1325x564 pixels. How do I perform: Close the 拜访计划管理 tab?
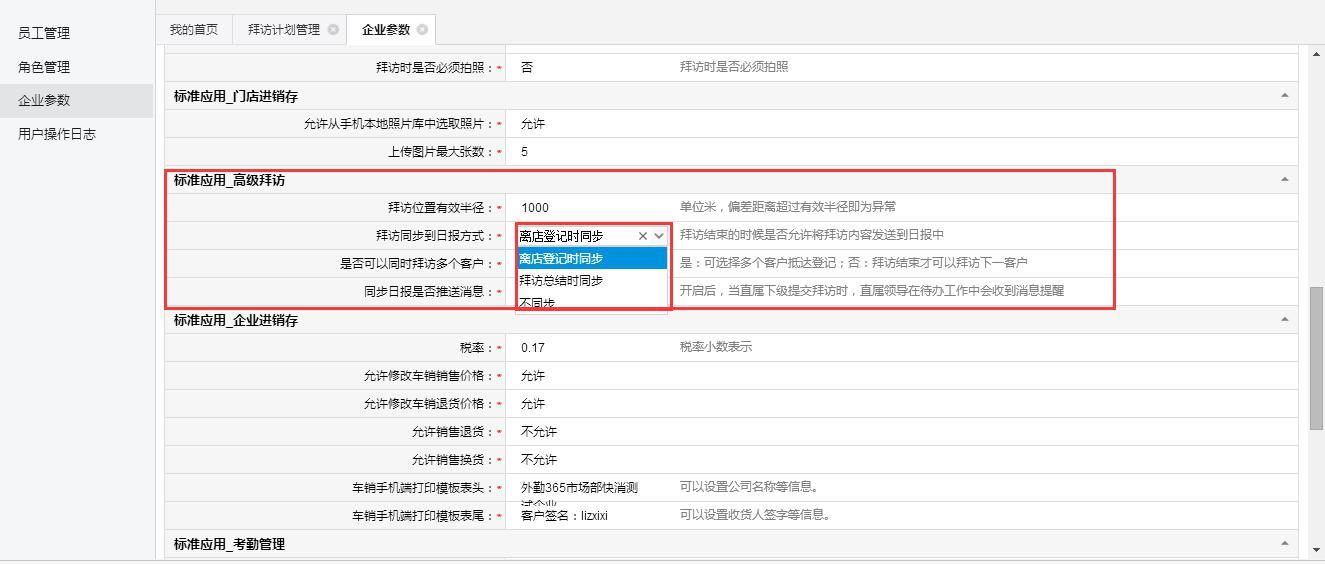pos(333,30)
